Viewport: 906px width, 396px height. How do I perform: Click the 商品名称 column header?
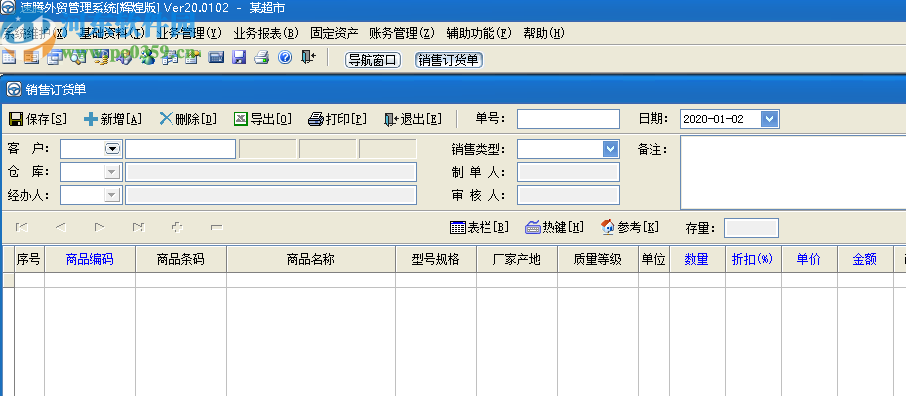point(311,260)
